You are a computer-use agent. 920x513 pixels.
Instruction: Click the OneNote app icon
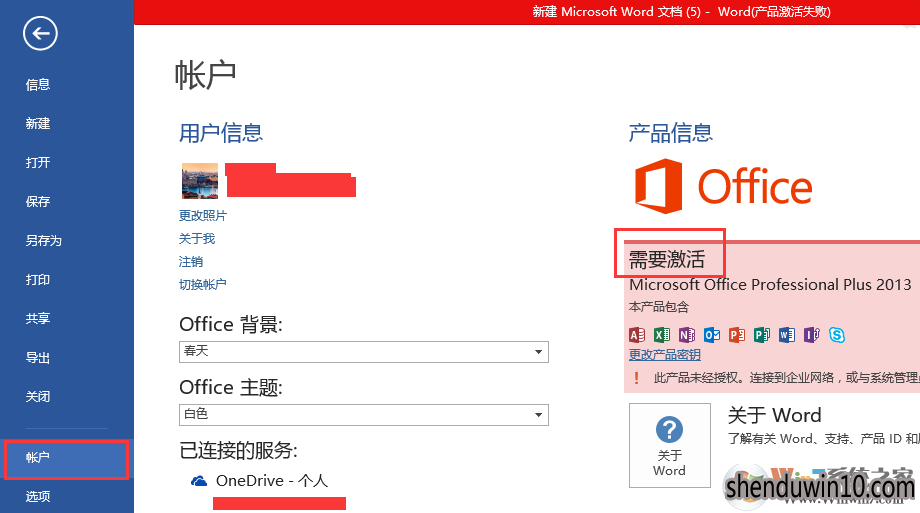[x=687, y=335]
